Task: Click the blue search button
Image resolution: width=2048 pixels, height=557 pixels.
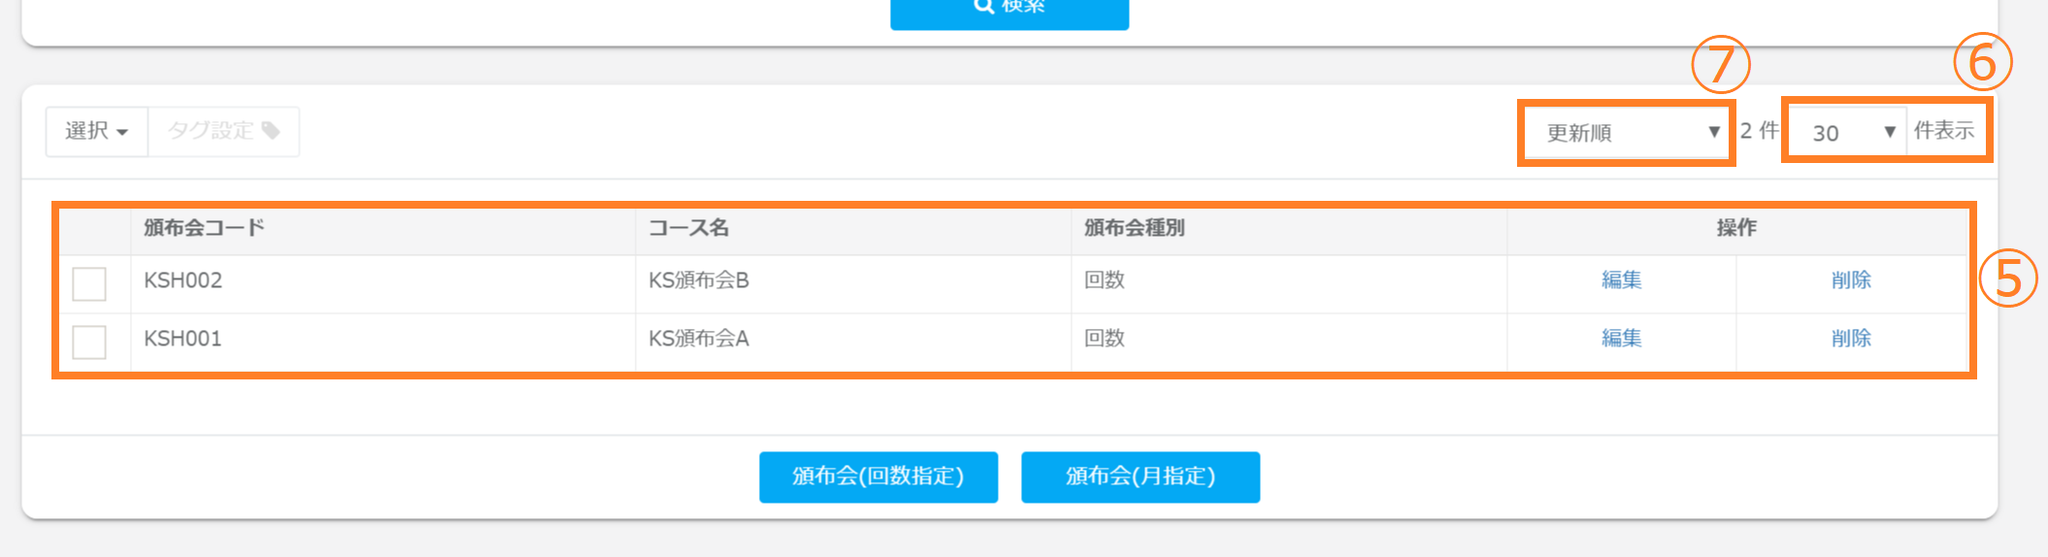Action: (x=1009, y=10)
